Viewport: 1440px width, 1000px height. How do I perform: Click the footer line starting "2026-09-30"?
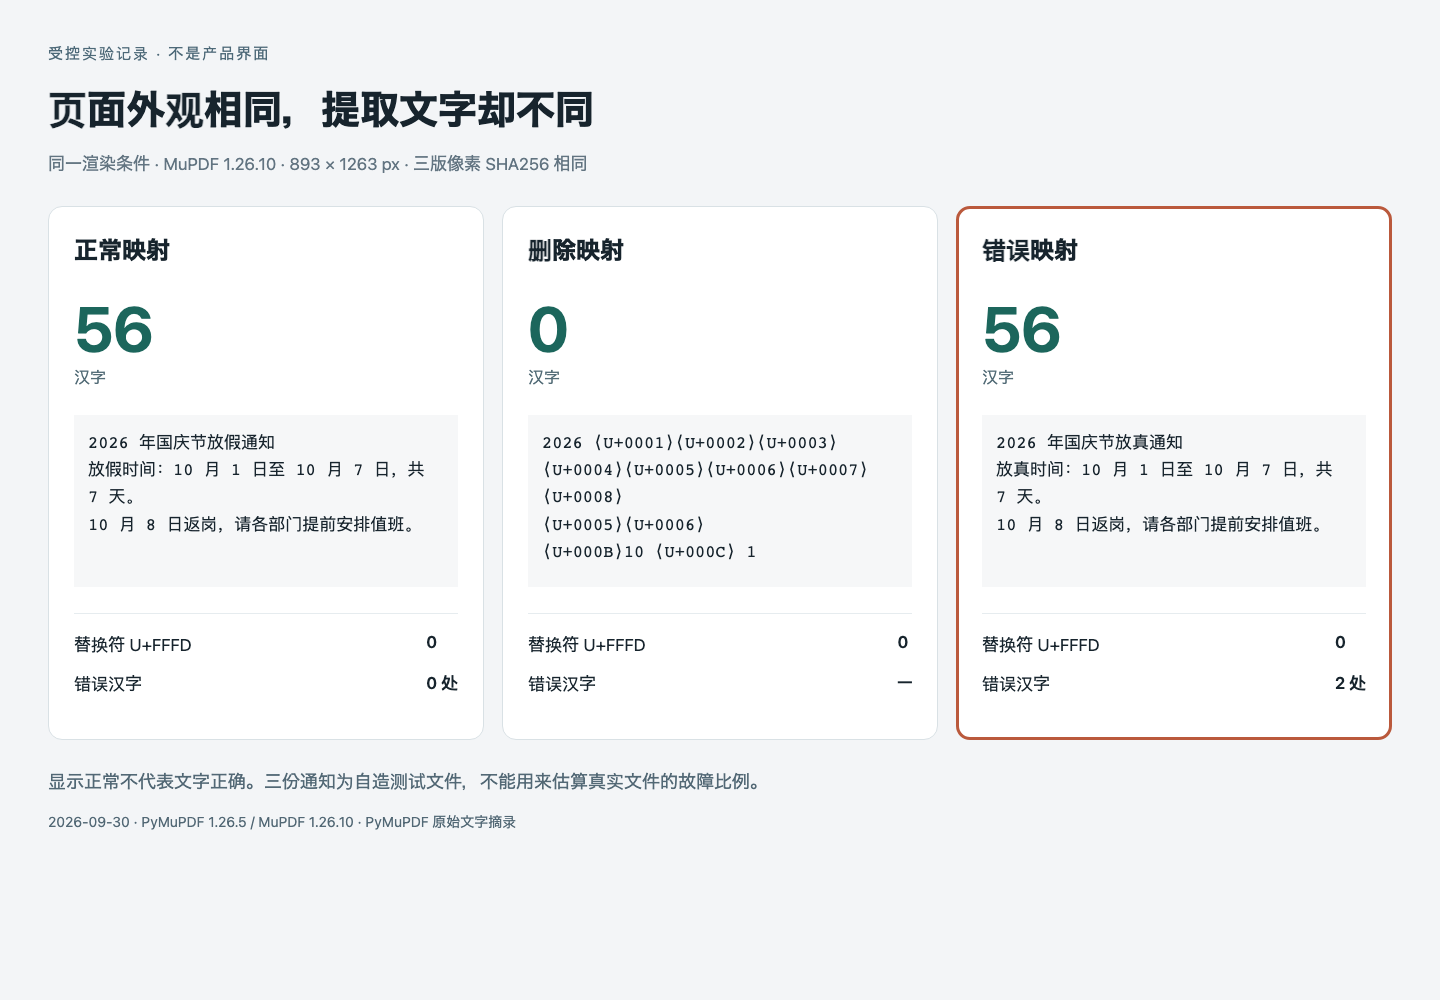click(x=282, y=822)
